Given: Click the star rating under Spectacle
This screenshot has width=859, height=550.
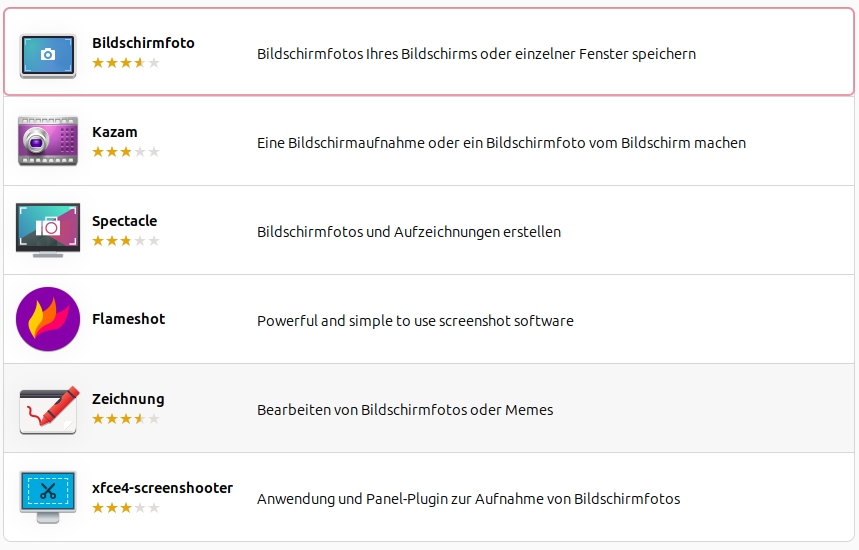Looking at the screenshot, I should tap(126, 241).
